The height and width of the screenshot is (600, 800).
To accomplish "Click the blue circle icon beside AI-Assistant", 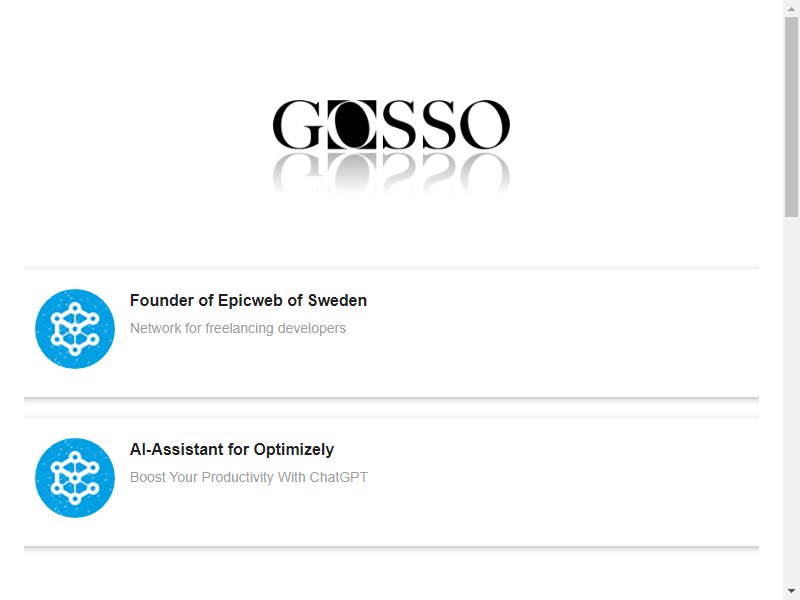I will click(x=75, y=478).
